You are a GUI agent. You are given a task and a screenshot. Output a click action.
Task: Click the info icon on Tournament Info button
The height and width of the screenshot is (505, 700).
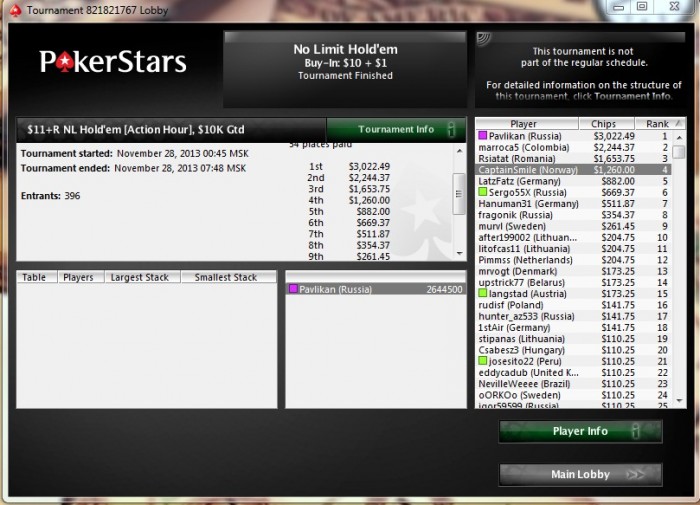coord(451,129)
